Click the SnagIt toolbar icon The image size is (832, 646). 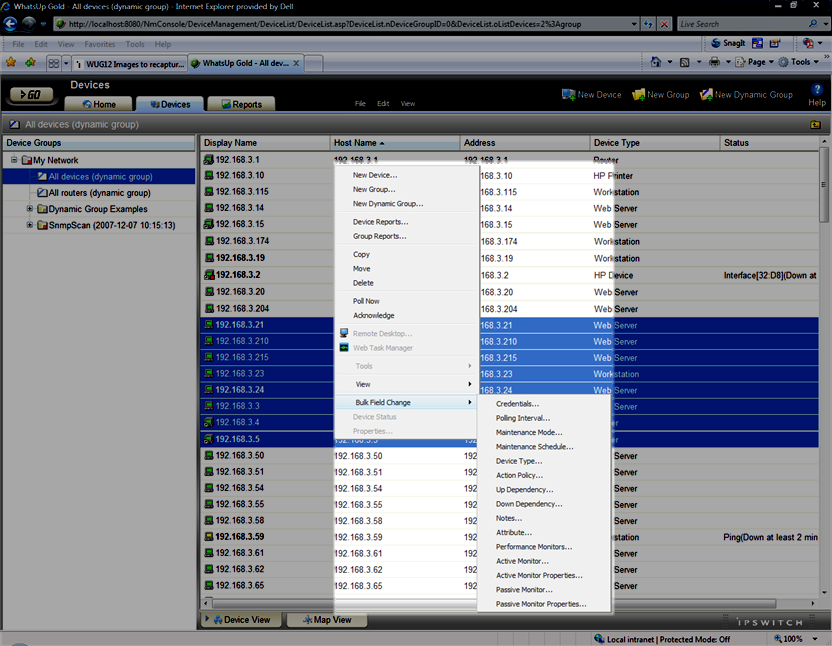point(717,44)
